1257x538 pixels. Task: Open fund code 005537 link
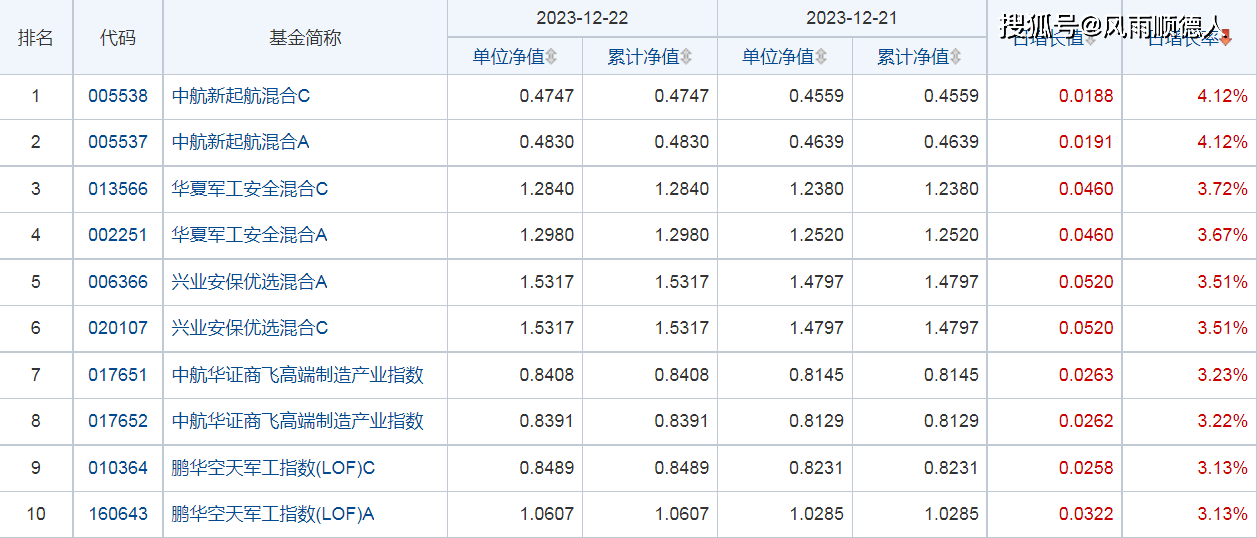tap(118, 142)
